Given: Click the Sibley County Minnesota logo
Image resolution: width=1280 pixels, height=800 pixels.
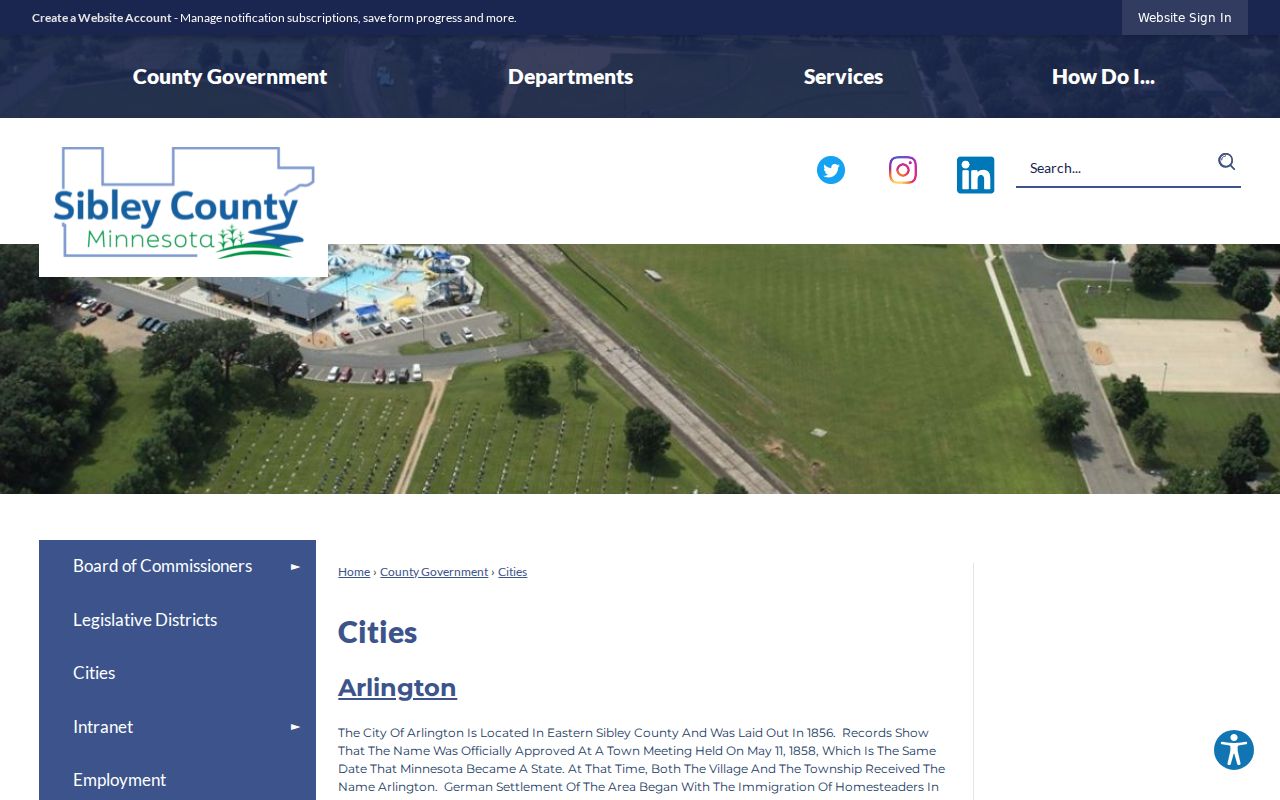Looking at the screenshot, I should (184, 203).
